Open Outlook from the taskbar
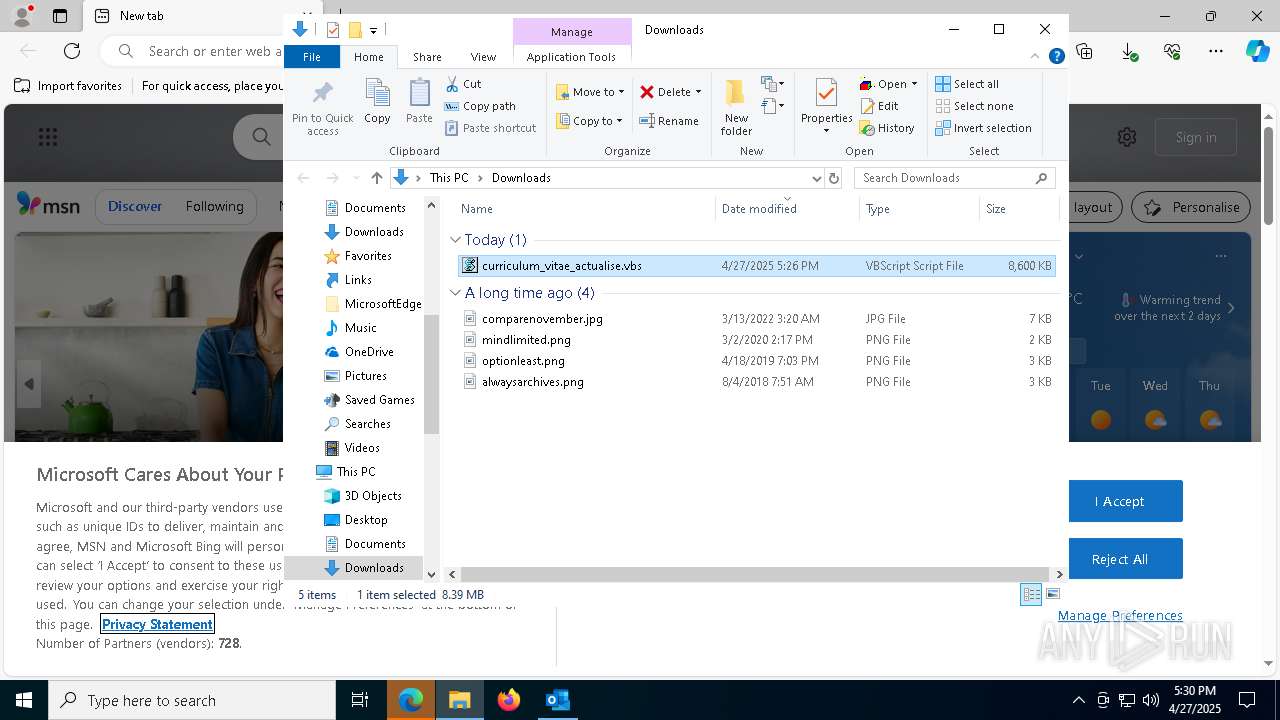The image size is (1280, 720). [557, 700]
